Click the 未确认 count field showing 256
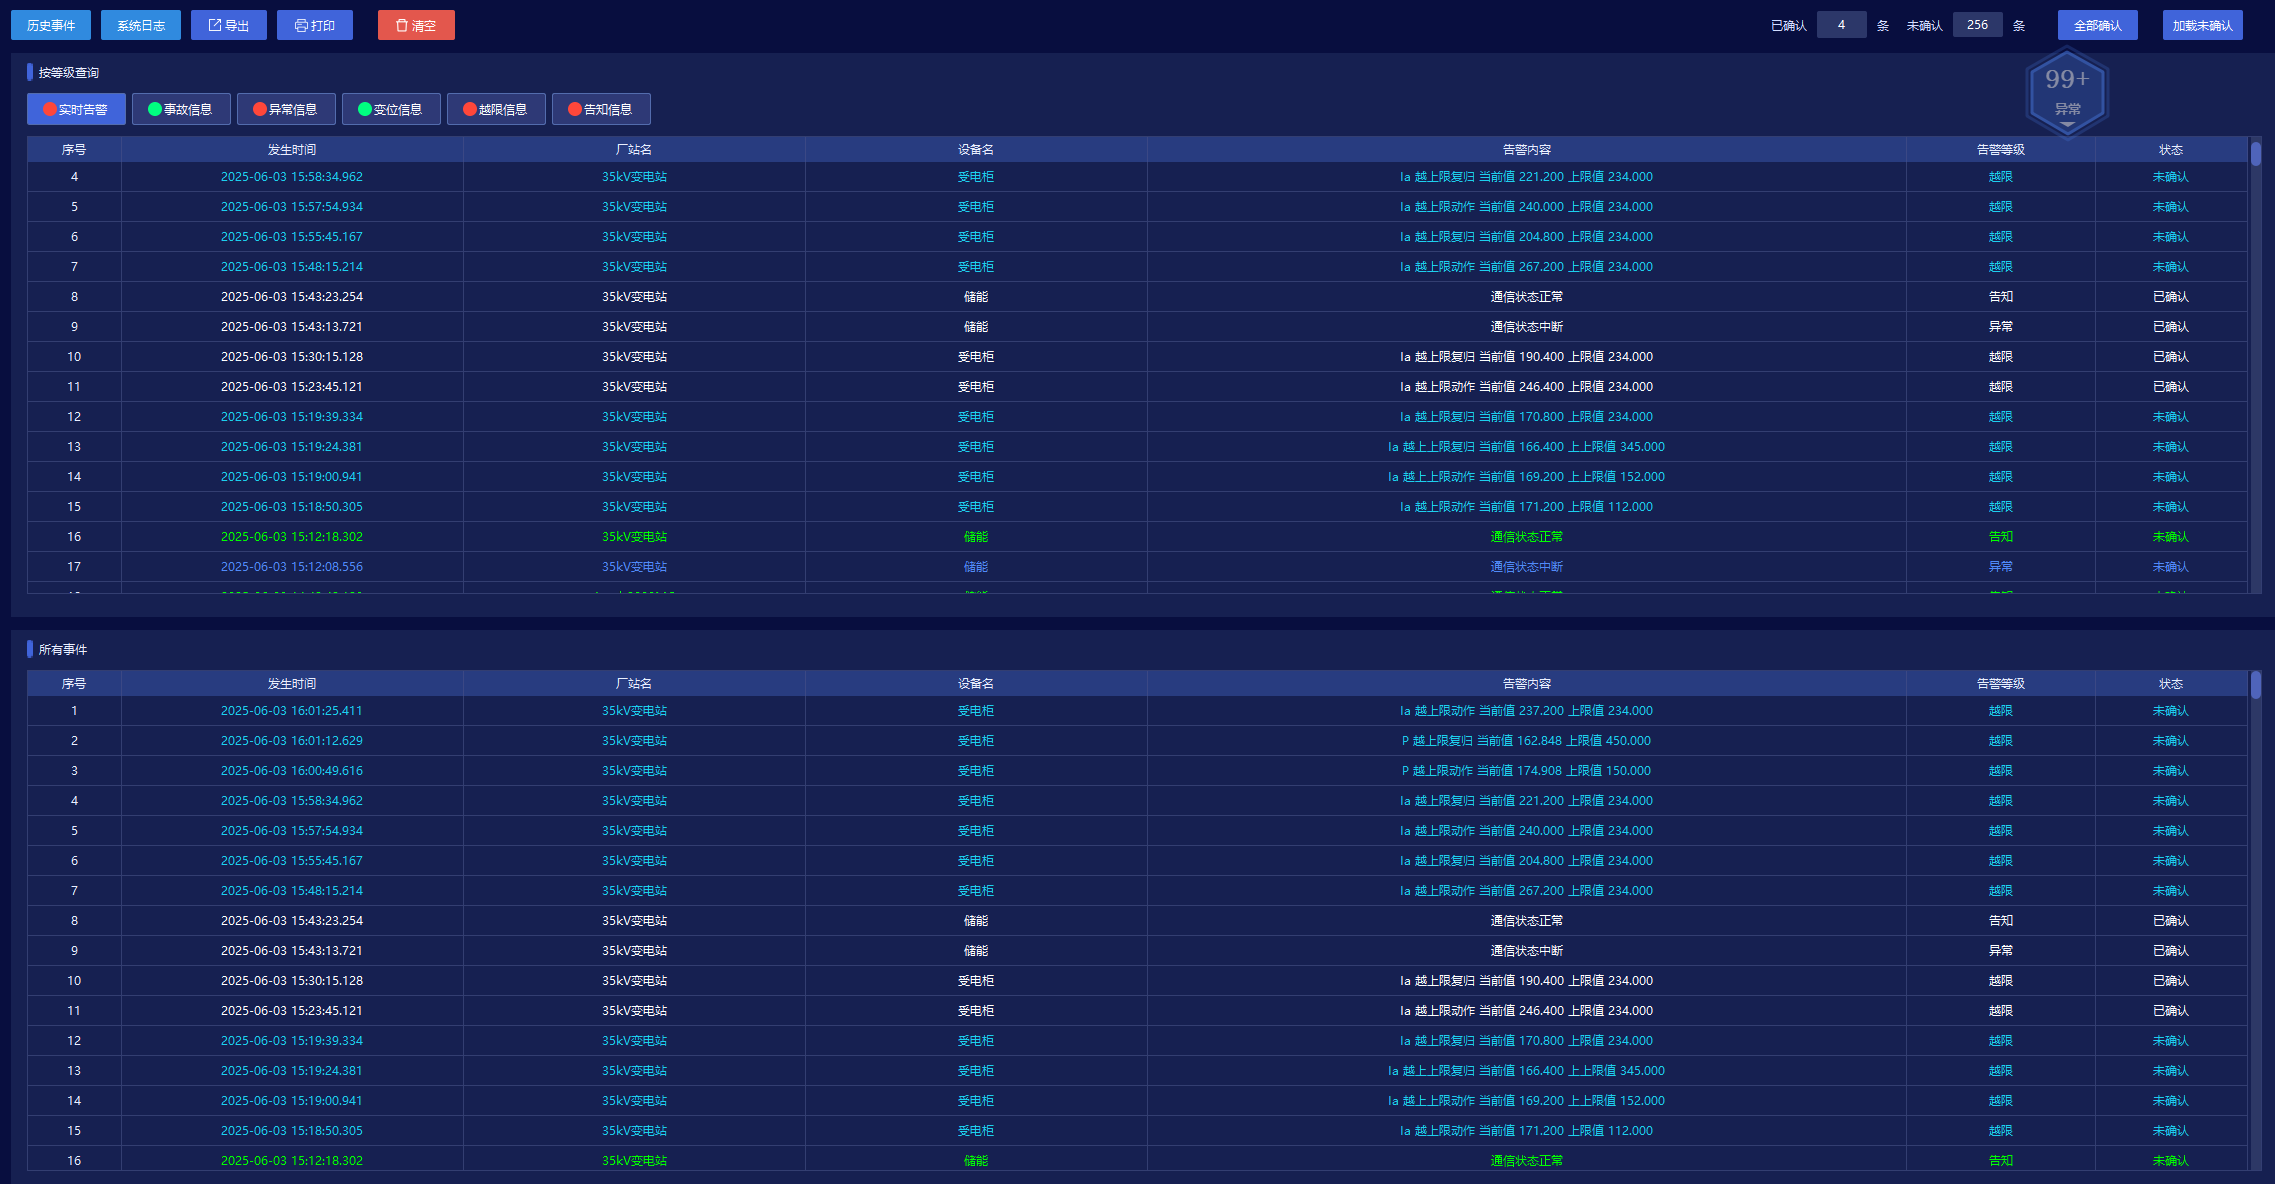Viewport: 2275px width, 1184px height. coord(1977,25)
